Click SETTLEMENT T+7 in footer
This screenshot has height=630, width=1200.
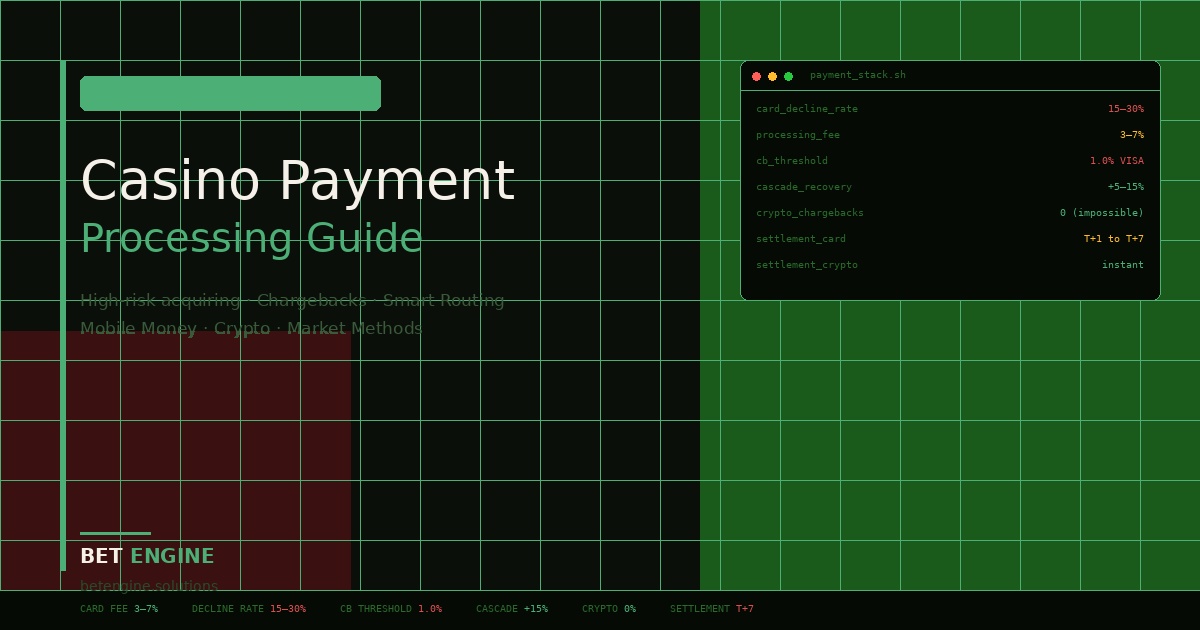(x=712, y=609)
